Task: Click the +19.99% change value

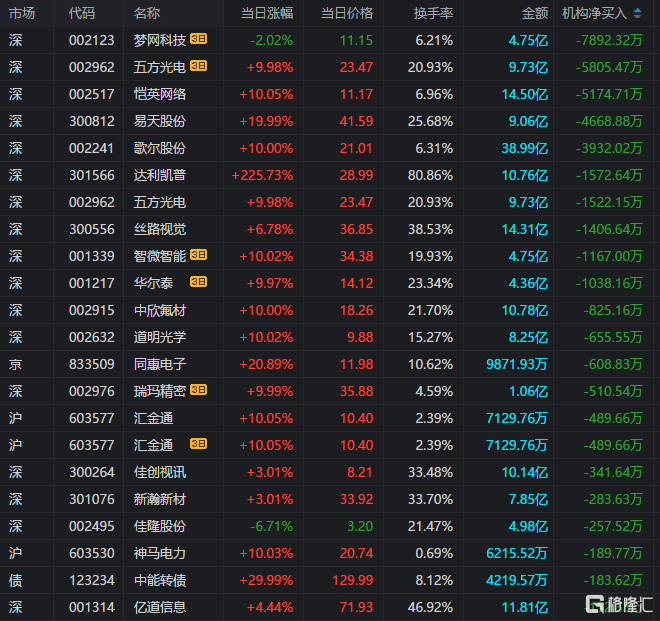Action: click(x=266, y=121)
